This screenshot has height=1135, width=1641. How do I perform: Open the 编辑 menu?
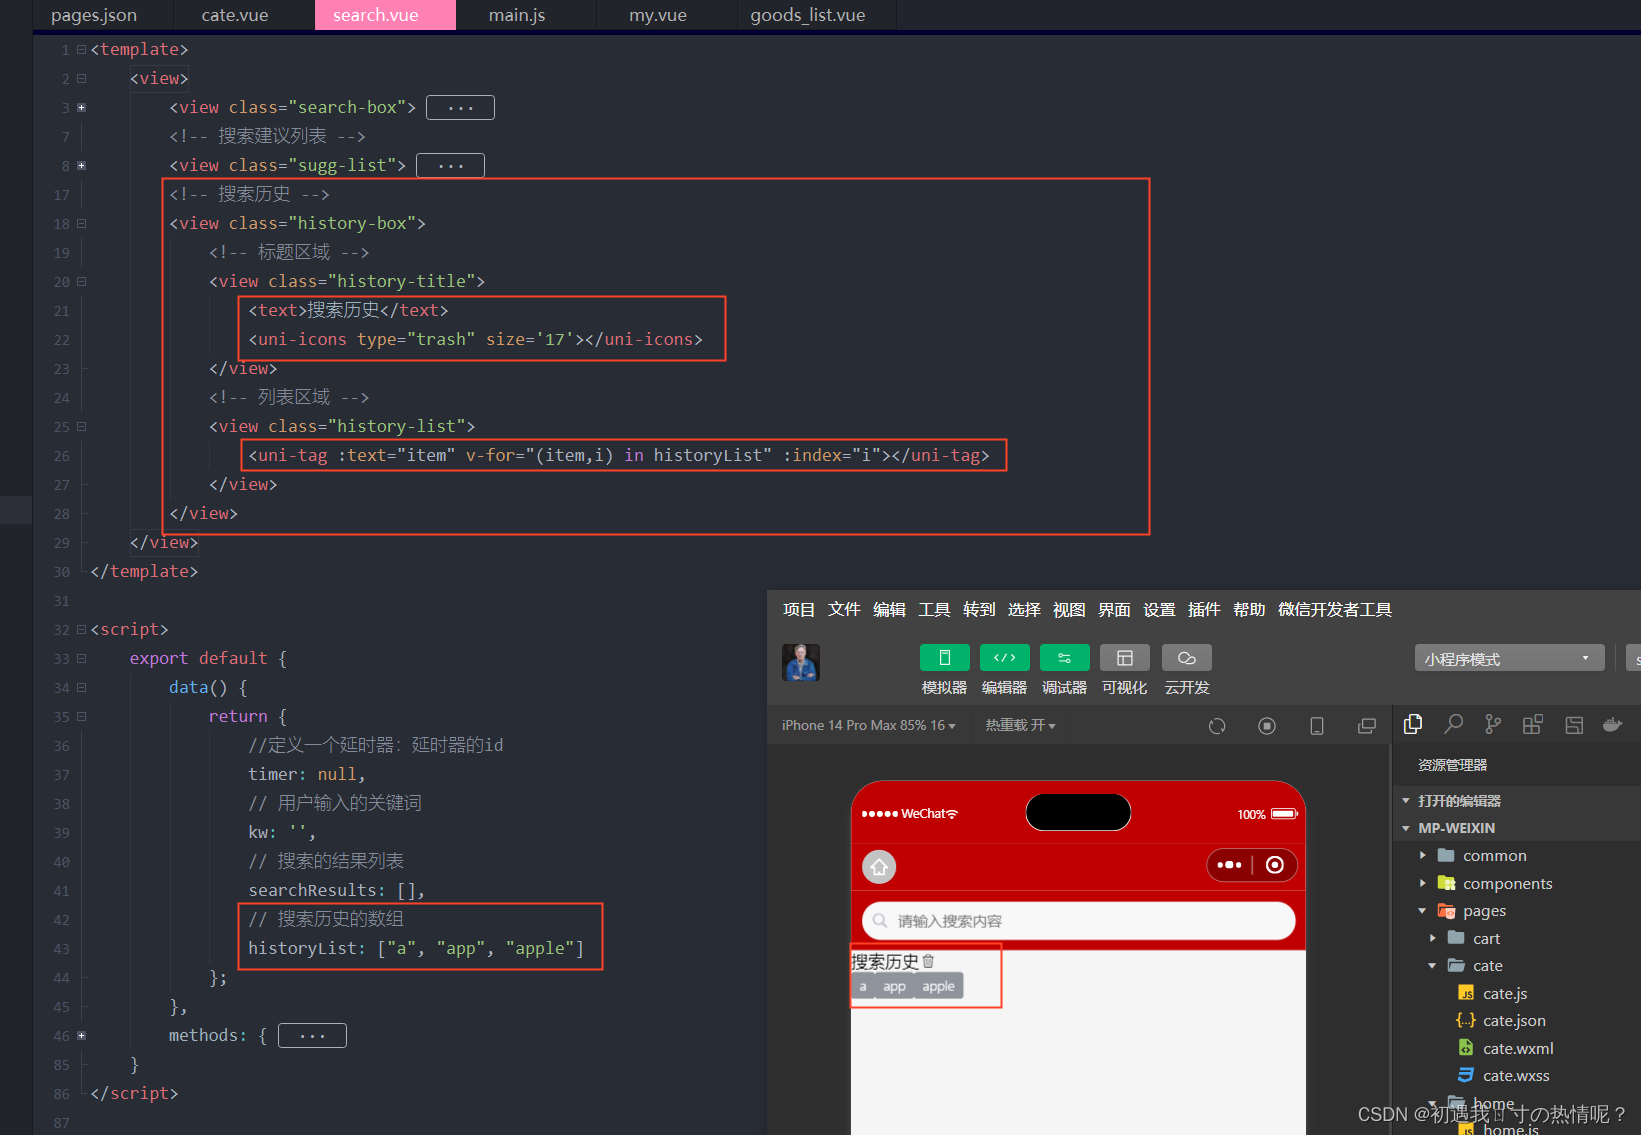pyautogui.click(x=889, y=609)
